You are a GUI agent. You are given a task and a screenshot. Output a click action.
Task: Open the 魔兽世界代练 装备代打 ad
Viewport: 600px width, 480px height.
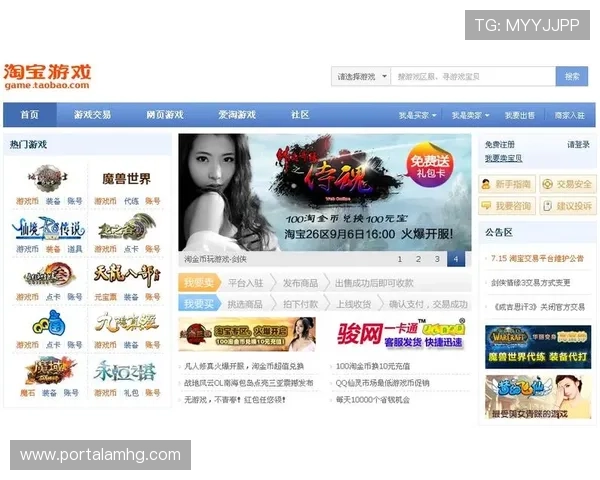538,347
